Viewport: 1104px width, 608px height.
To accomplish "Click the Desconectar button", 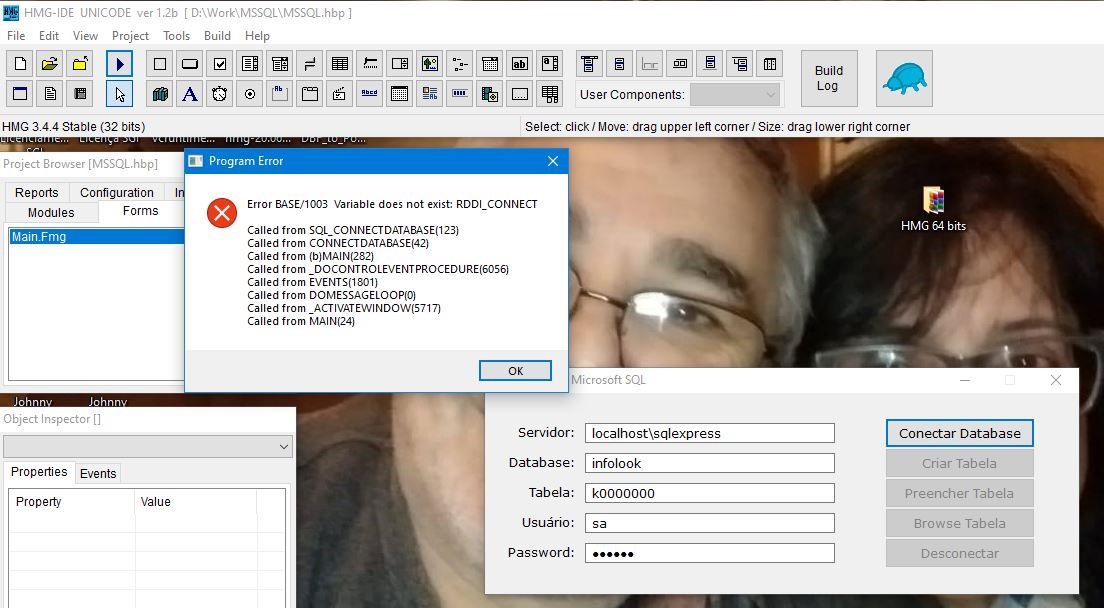I will 960,554.
